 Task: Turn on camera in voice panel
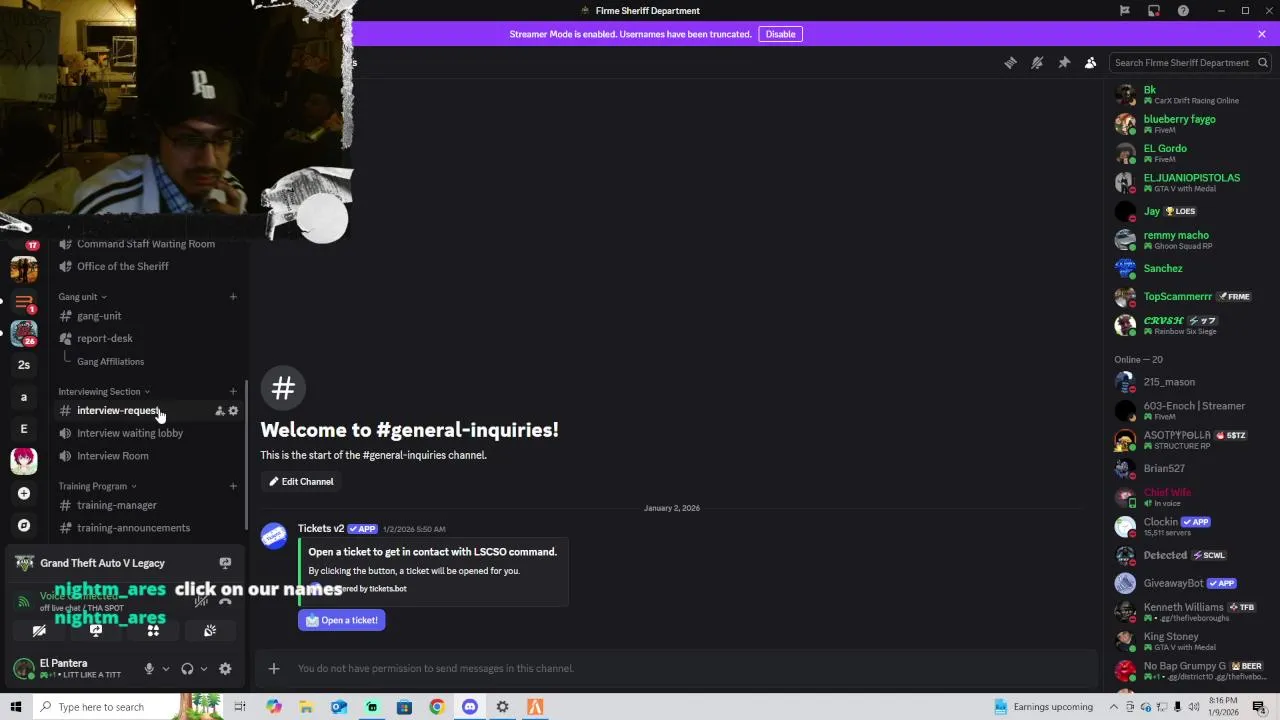click(x=39, y=631)
